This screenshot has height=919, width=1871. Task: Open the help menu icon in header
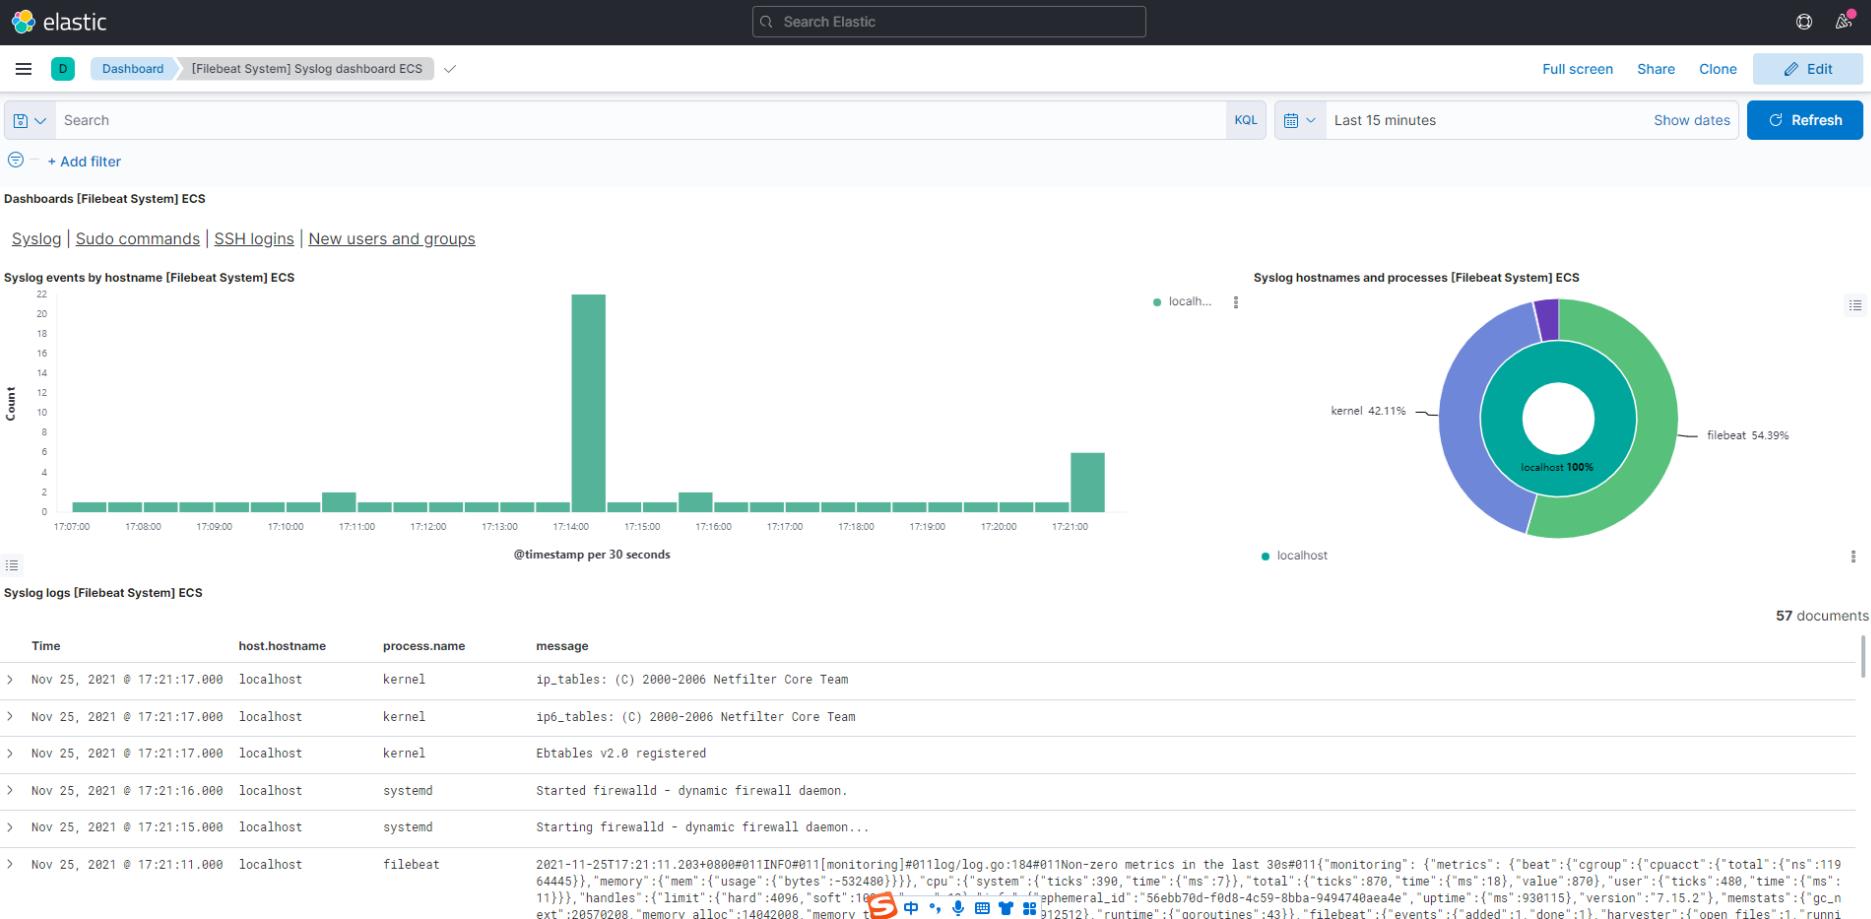(1804, 21)
